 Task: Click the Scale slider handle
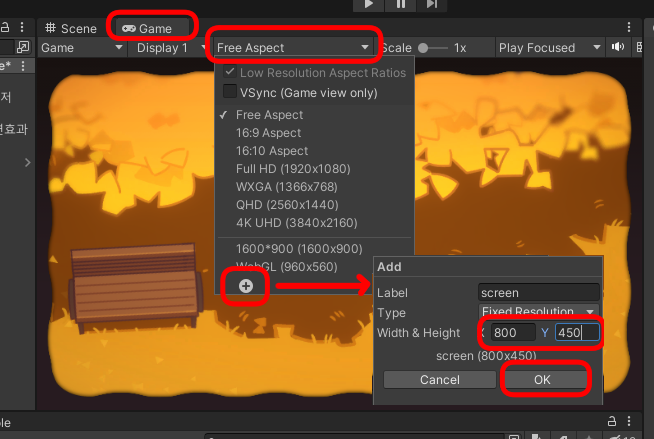pyautogui.click(x=423, y=48)
